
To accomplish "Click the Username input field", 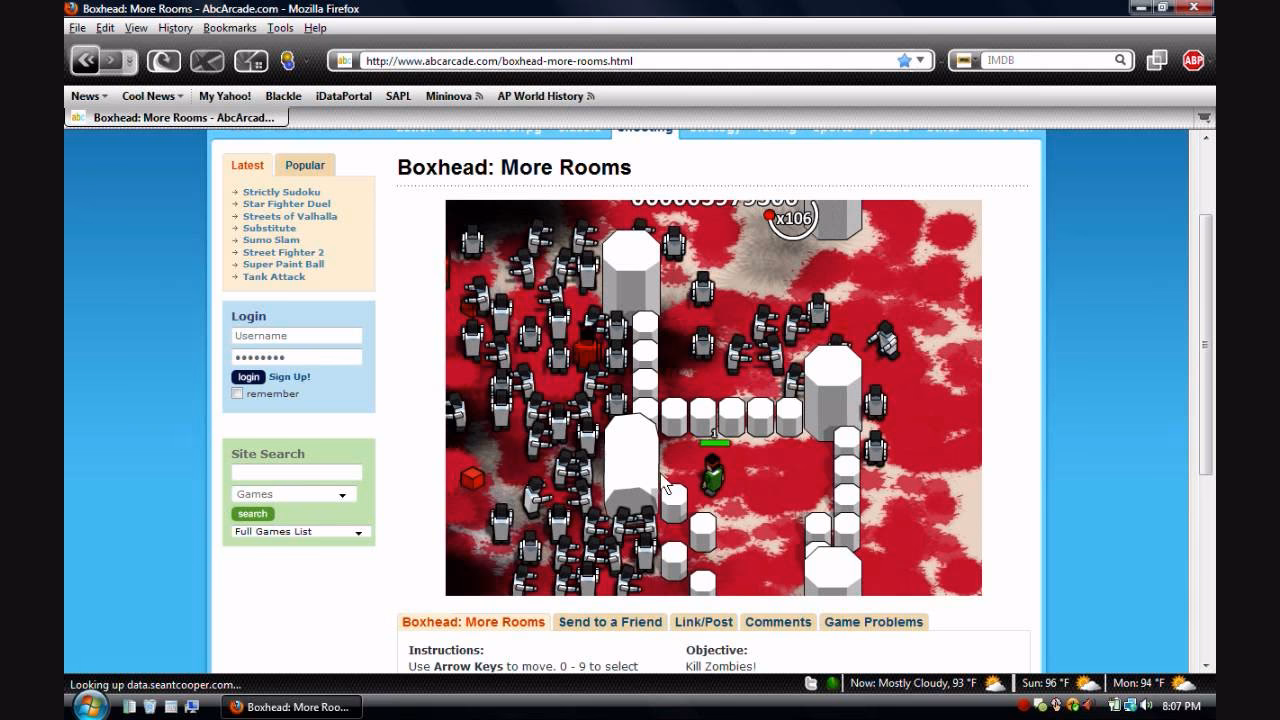I will (297, 336).
